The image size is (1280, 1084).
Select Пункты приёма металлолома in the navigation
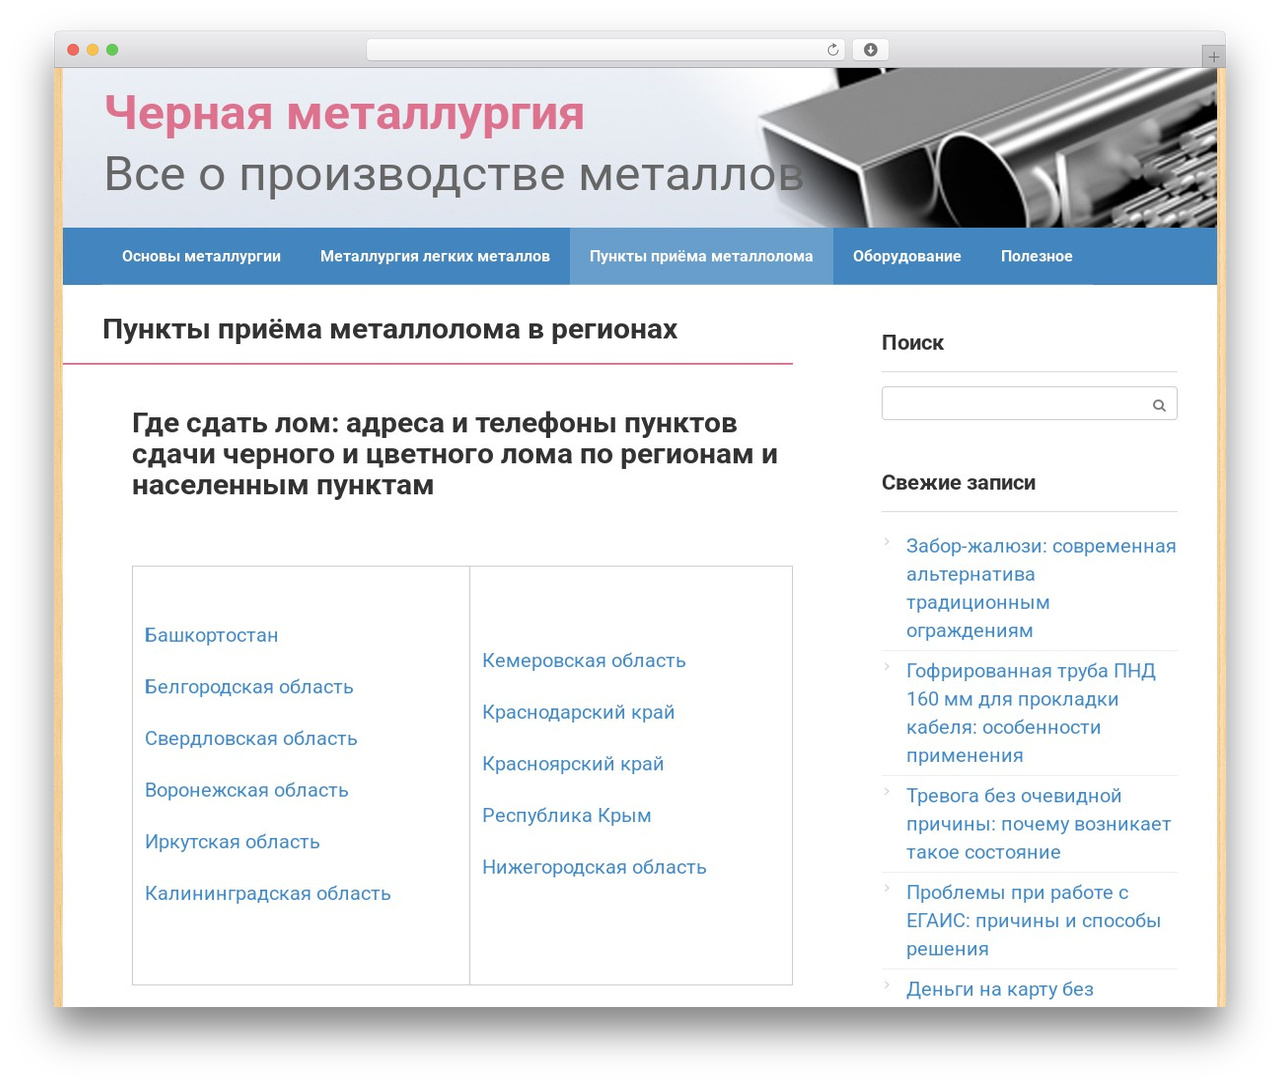pos(701,256)
